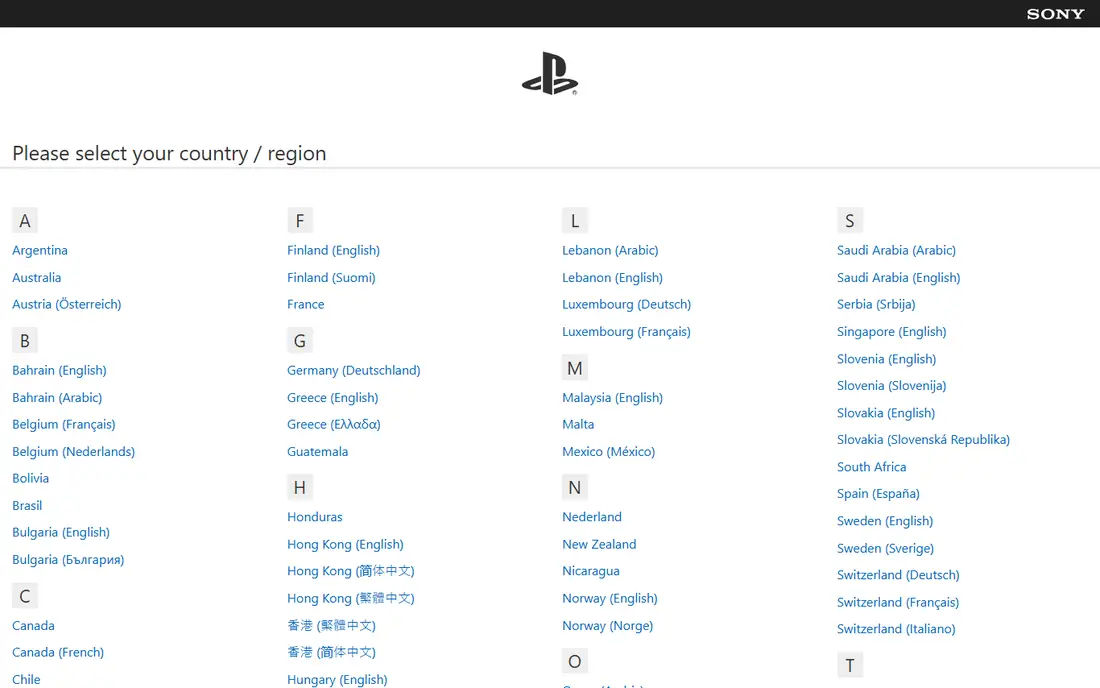
Task: Choose Saudi Arabia (English)
Action: coord(899,278)
